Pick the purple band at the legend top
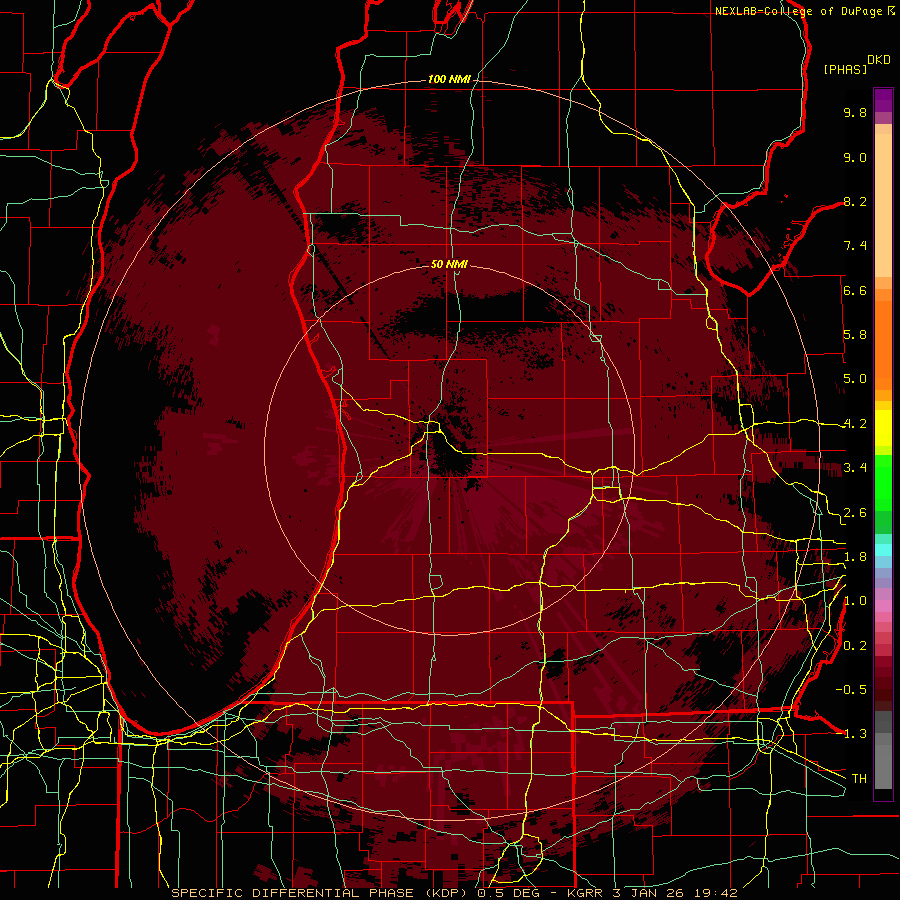This screenshot has width=900, height=900. [x=883, y=100]
